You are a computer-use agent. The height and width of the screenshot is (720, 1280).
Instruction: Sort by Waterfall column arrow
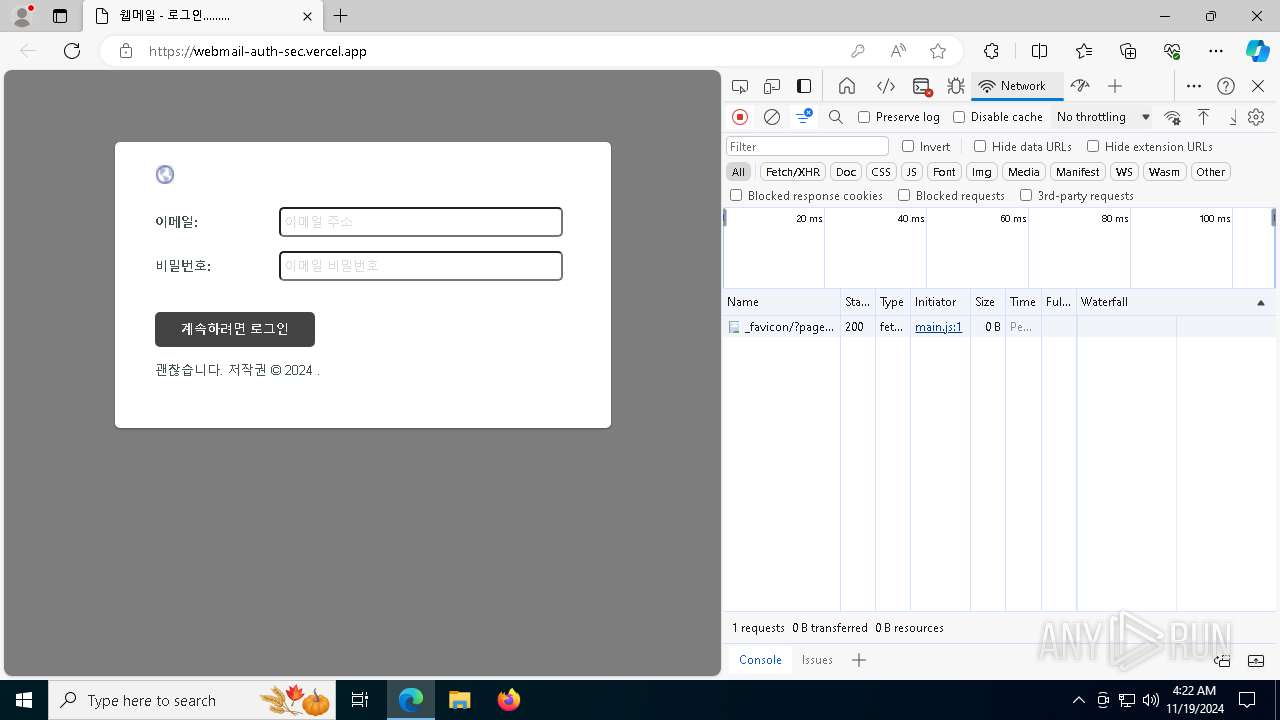pos(1260,302)
